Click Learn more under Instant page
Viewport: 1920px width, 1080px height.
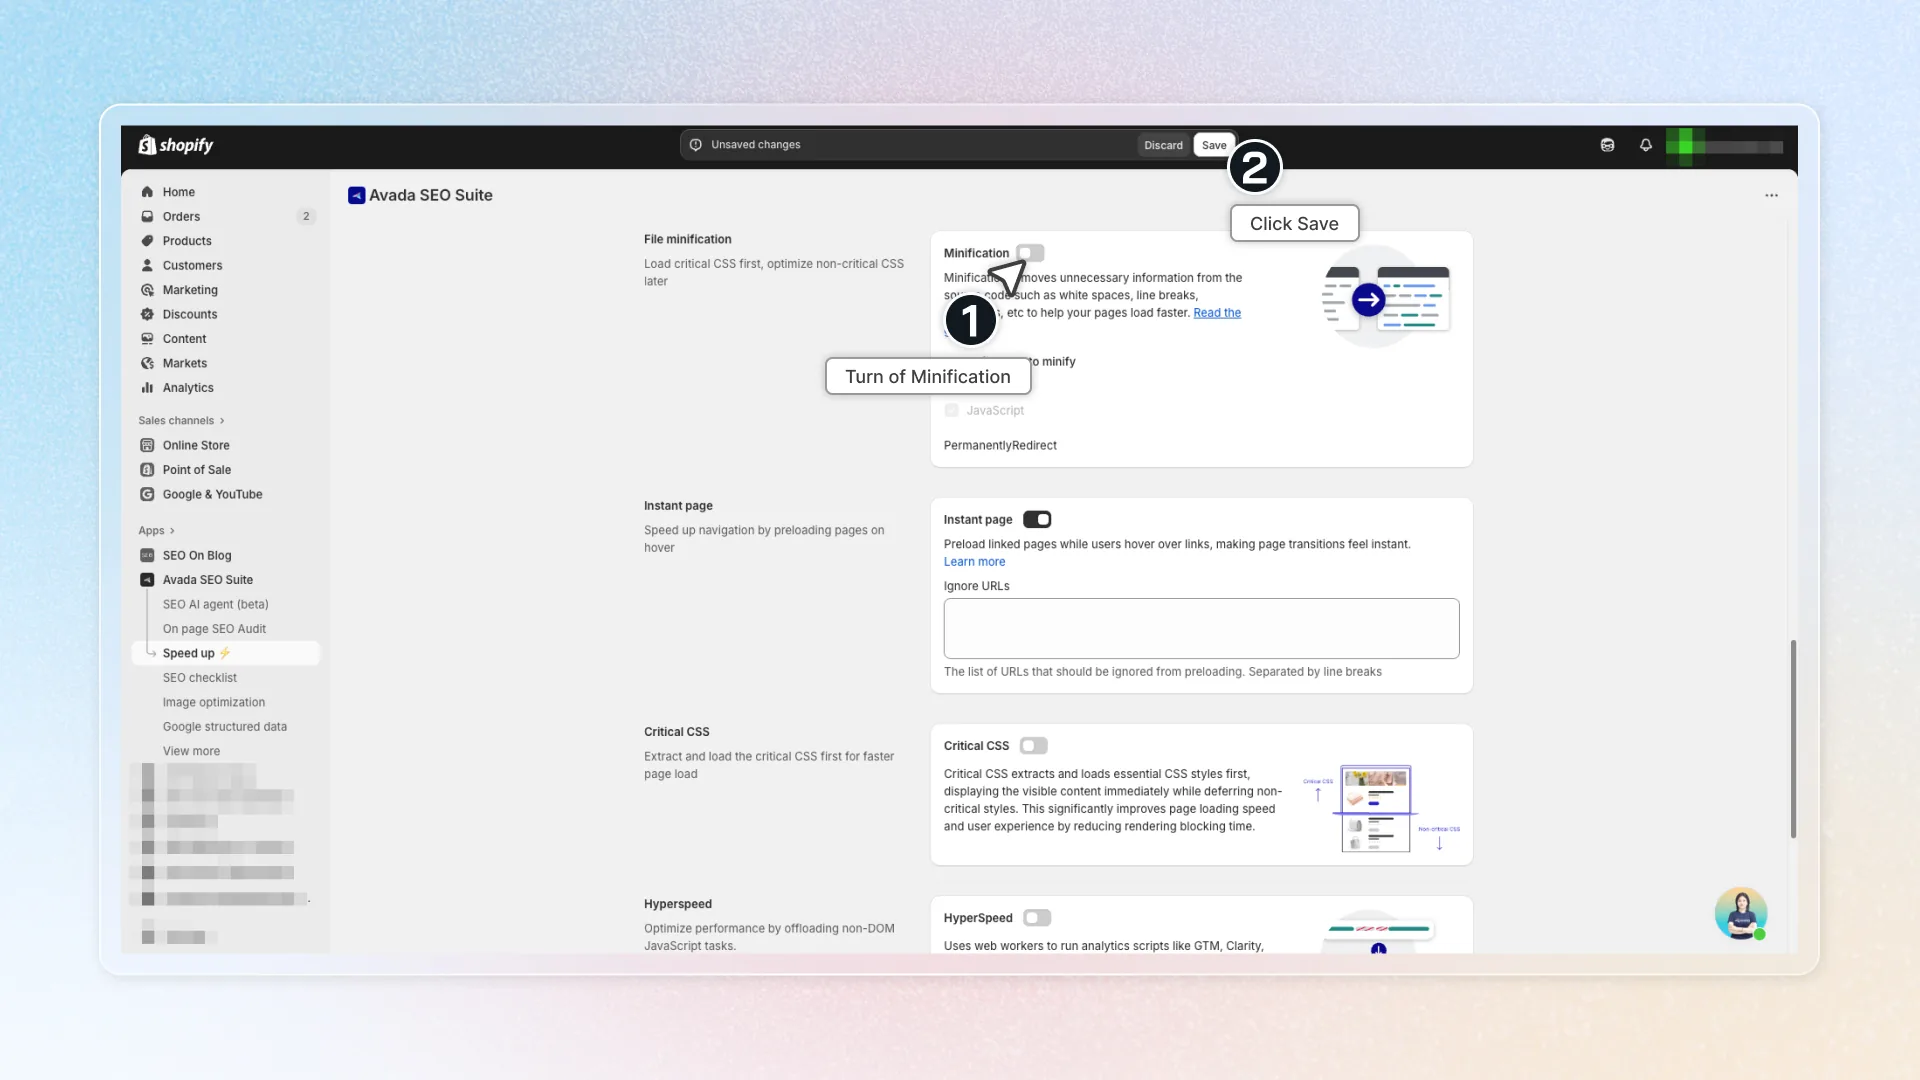pyautogui.click(x=974, y=562)
